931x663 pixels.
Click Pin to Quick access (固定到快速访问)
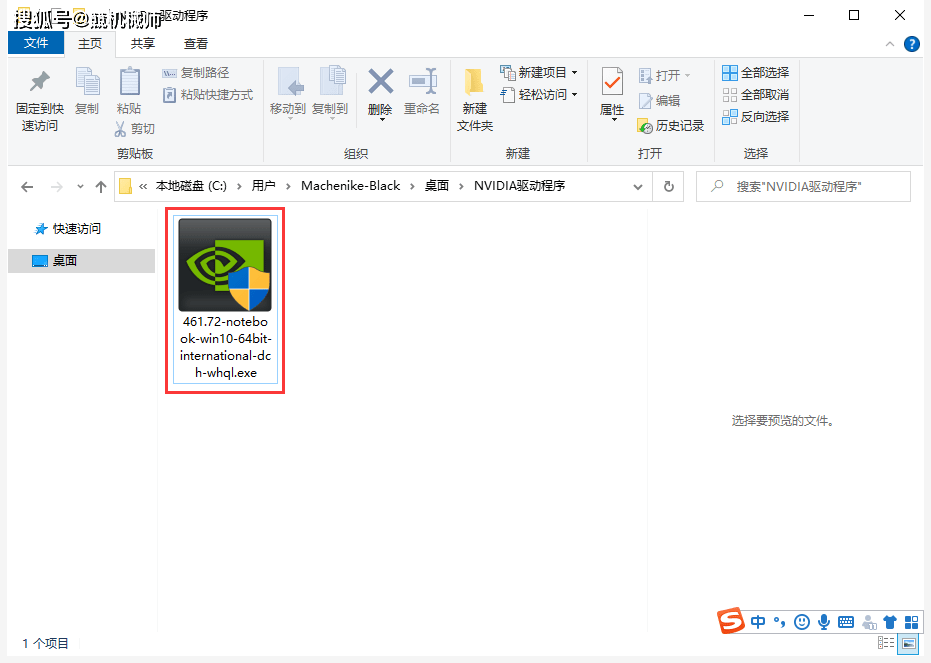40,100
